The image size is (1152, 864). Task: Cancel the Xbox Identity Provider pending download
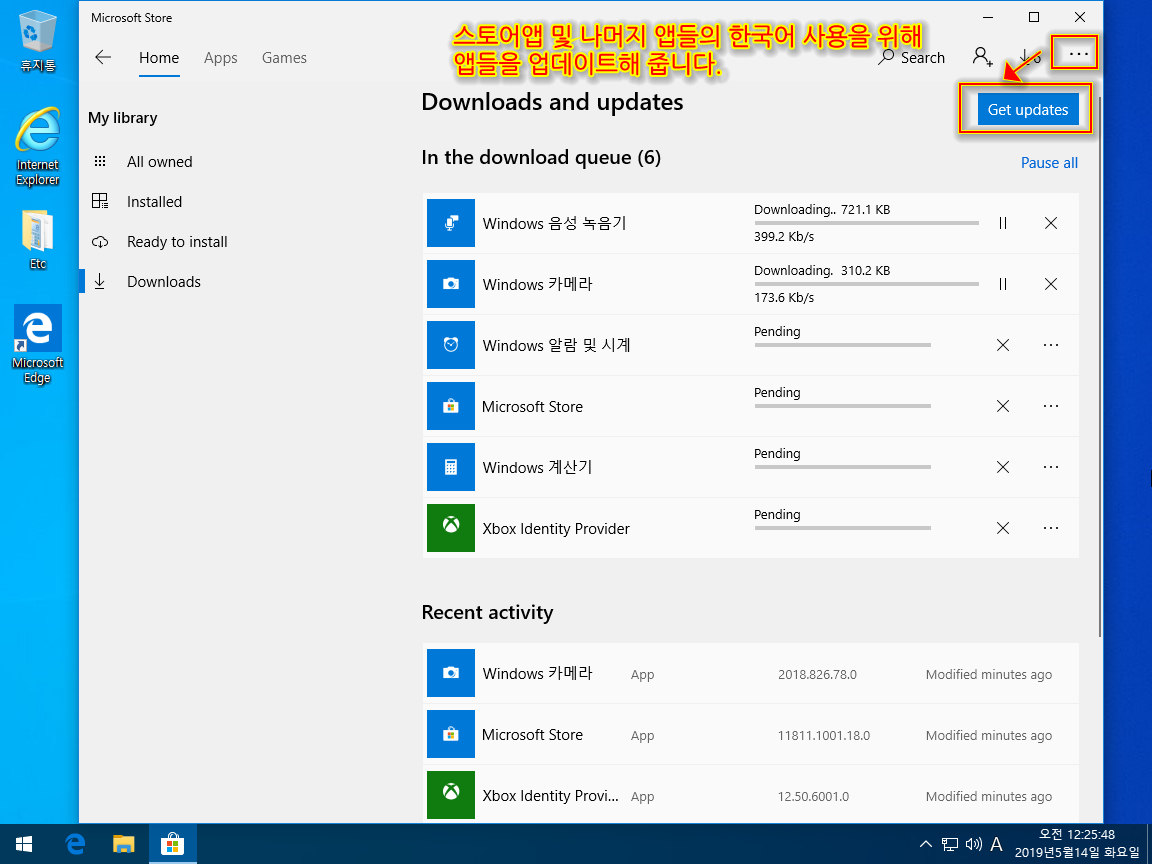(x=1003, y=528)
